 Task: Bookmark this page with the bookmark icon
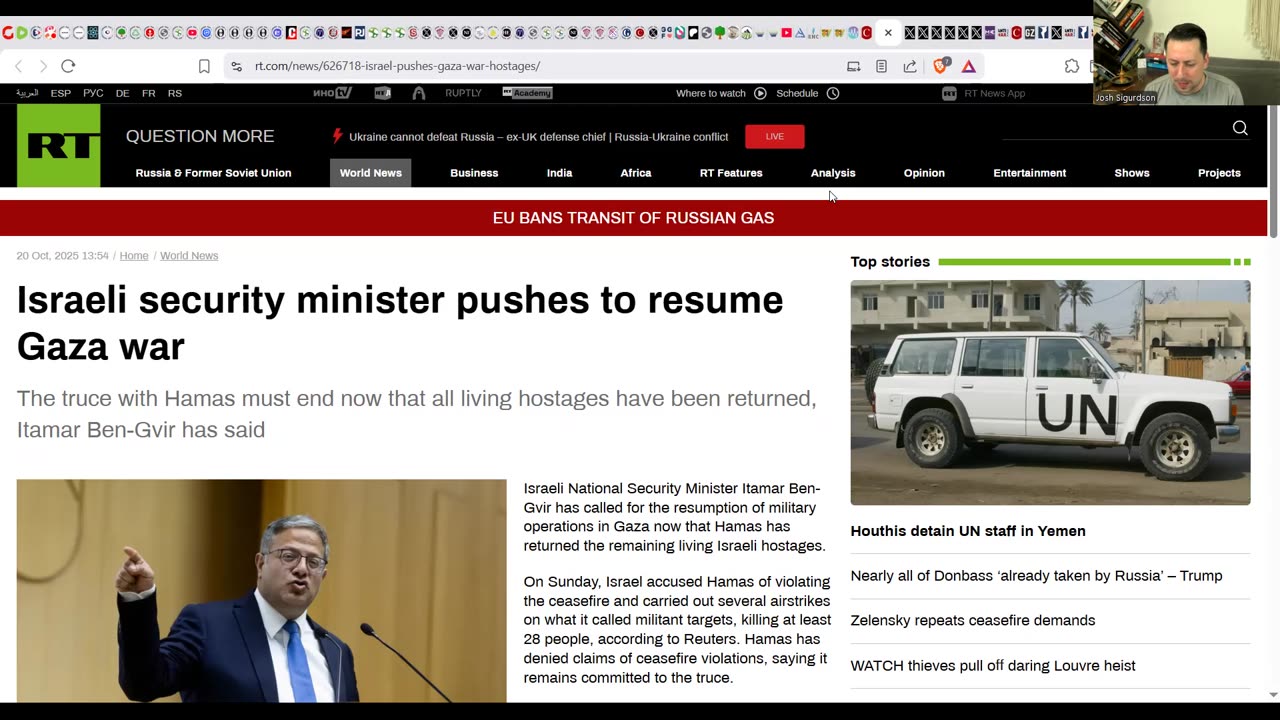204,66
